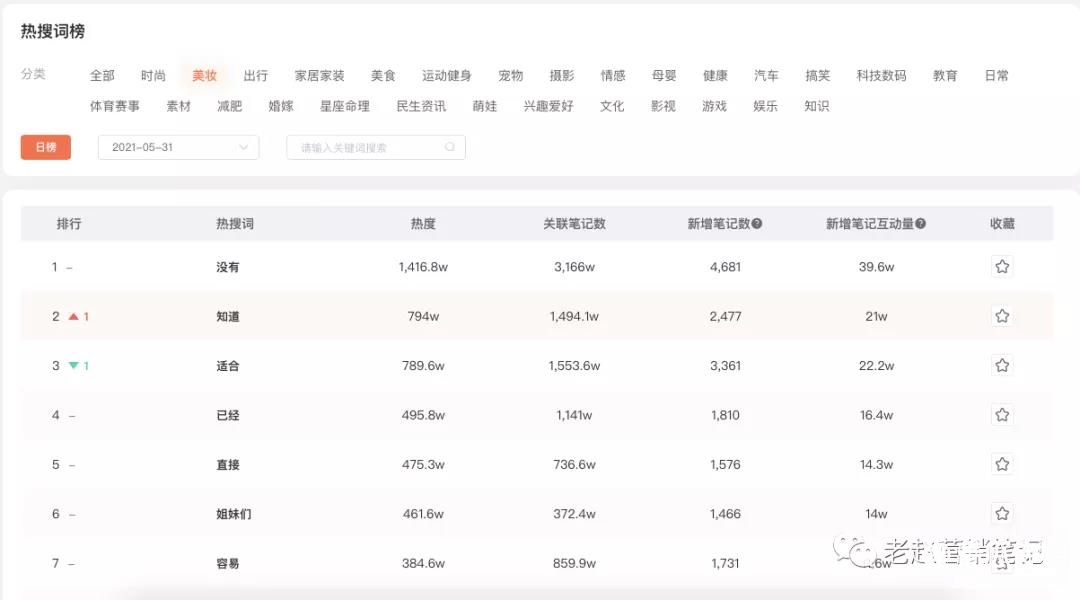The image size is (1080, 600).
Task: Open the 星座命理 tab
Action: point(344,105)
